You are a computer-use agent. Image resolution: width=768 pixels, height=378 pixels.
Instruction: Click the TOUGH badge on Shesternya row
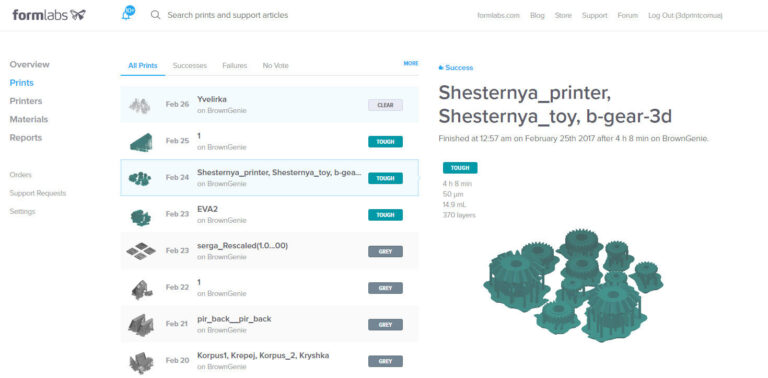tap(385, 178)
